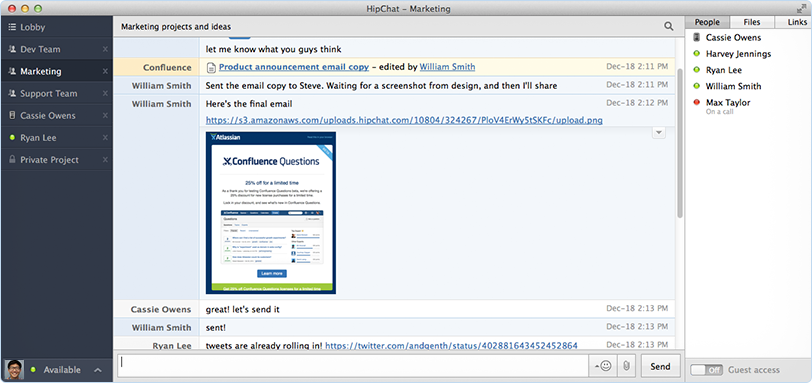
Task: Close the Support Team tab
Action: pos(105,94)
